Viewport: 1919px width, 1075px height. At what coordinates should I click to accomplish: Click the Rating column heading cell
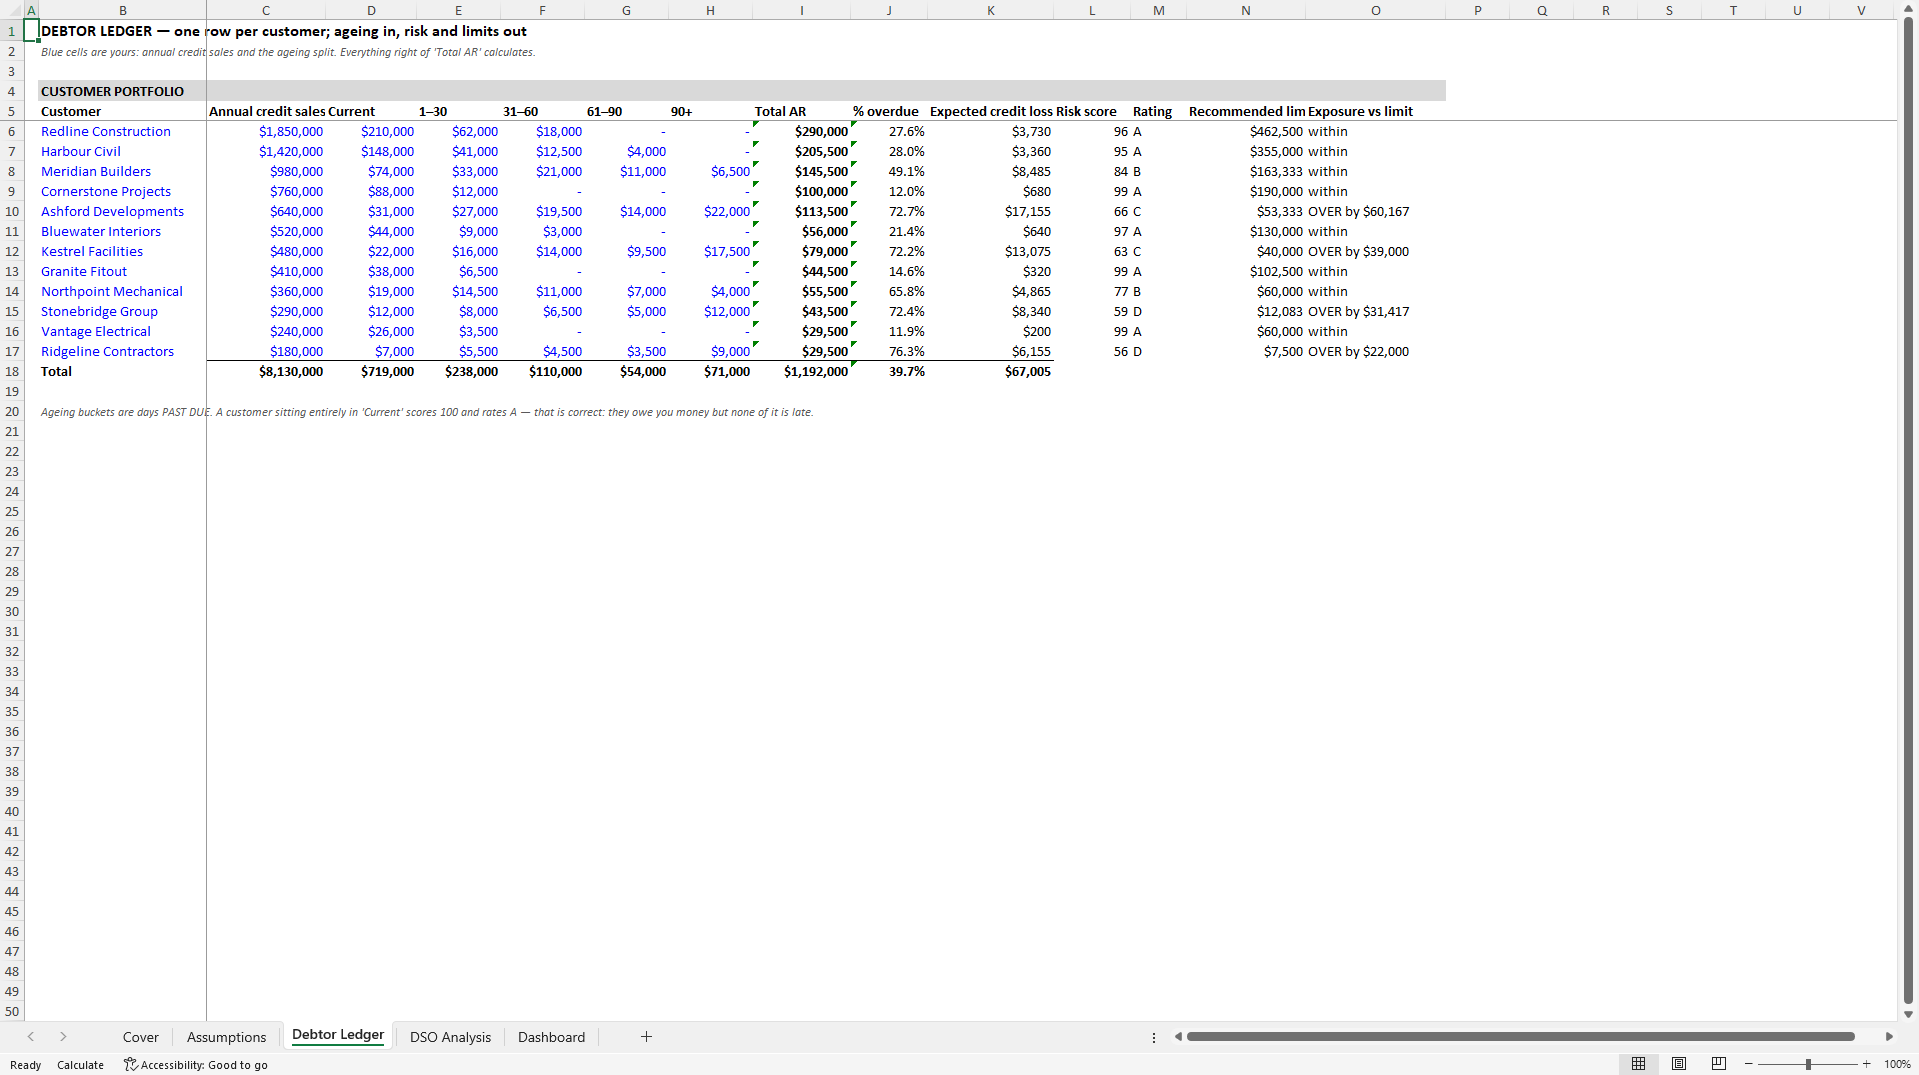coord(1158,111)
